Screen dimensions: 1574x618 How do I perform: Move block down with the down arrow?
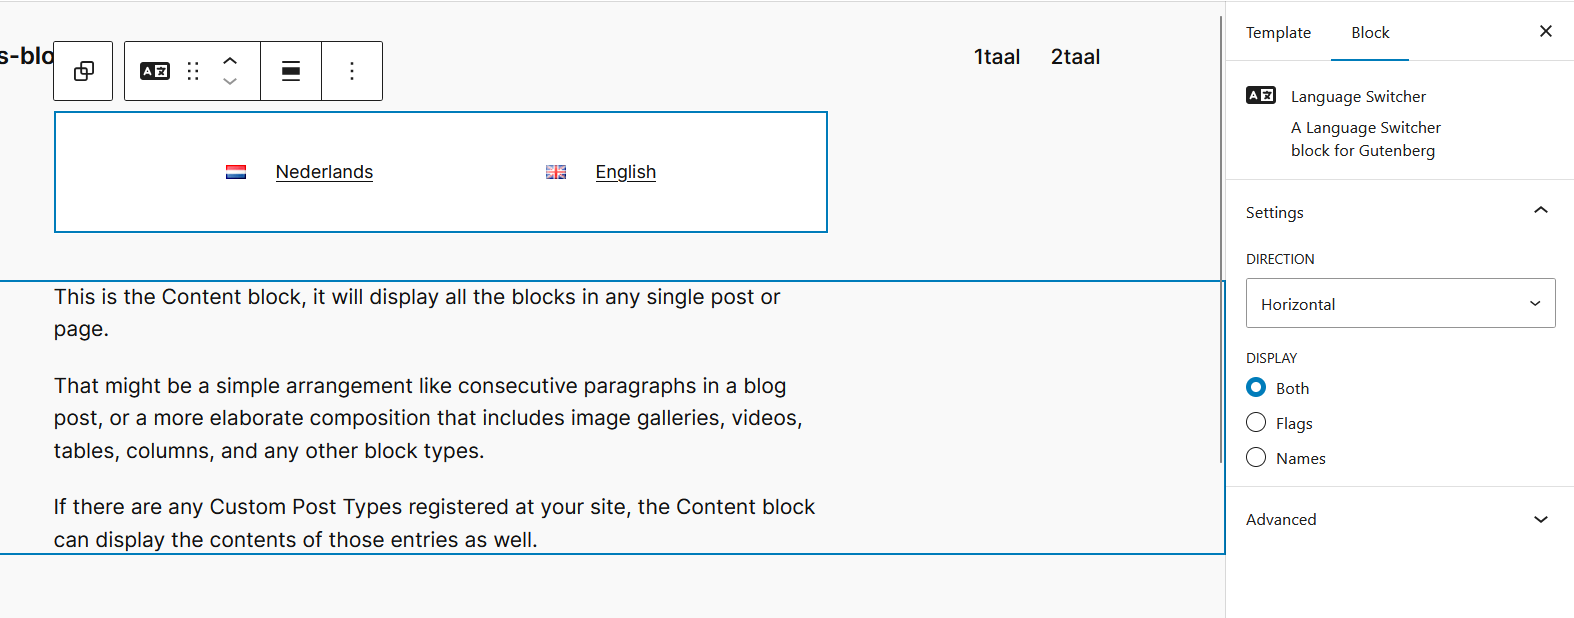[230, 82]
